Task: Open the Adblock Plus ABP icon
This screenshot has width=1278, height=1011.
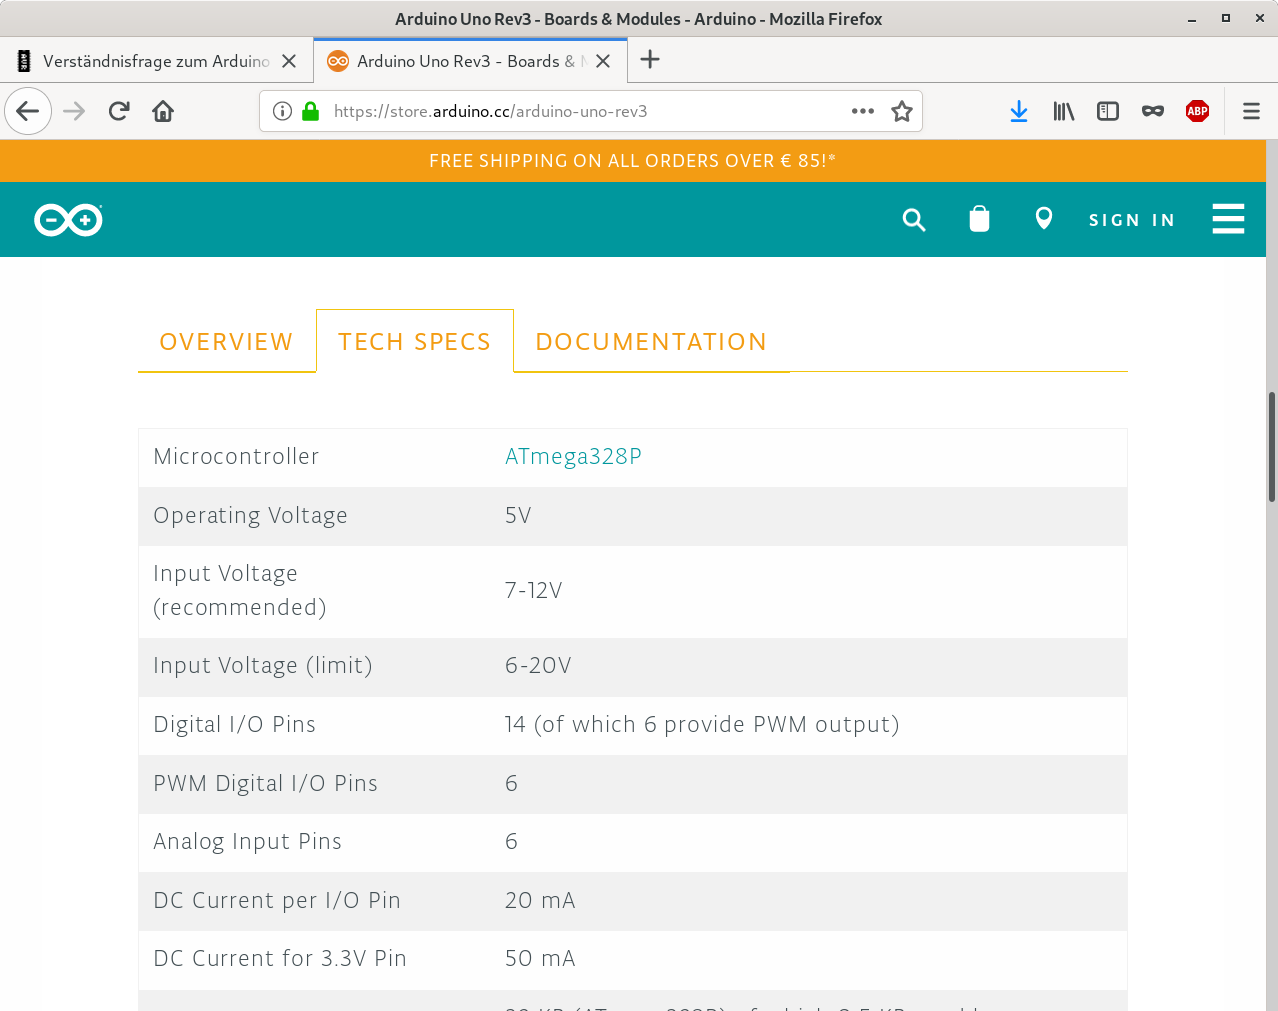Action: (x=1198, y=111)
